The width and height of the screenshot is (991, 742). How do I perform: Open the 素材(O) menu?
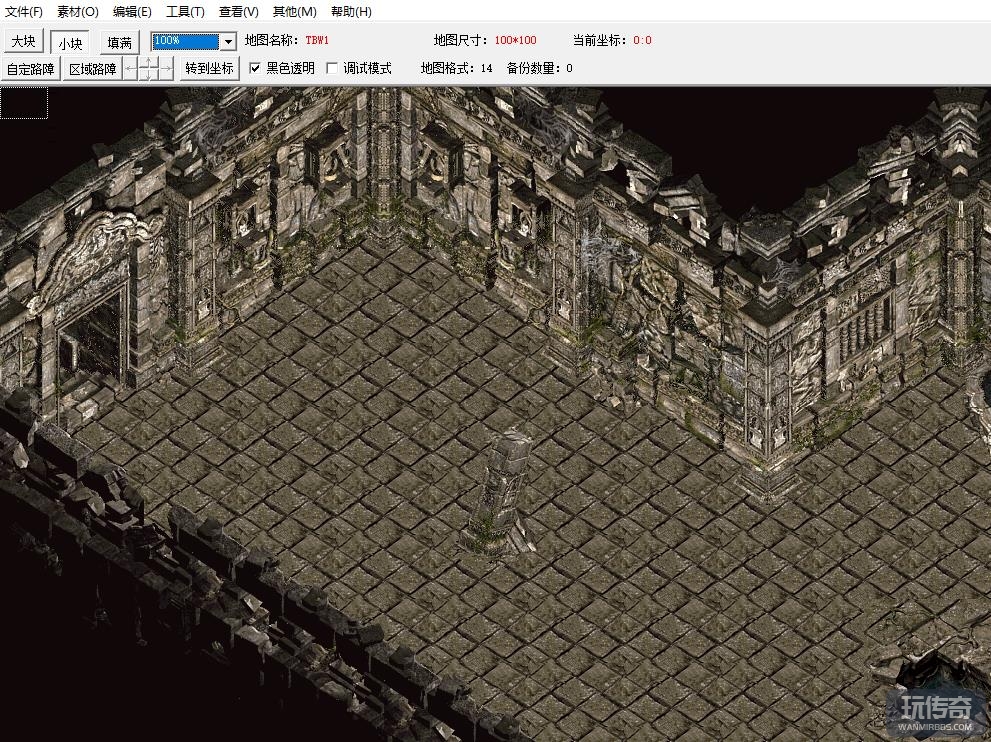click(78, 11)
